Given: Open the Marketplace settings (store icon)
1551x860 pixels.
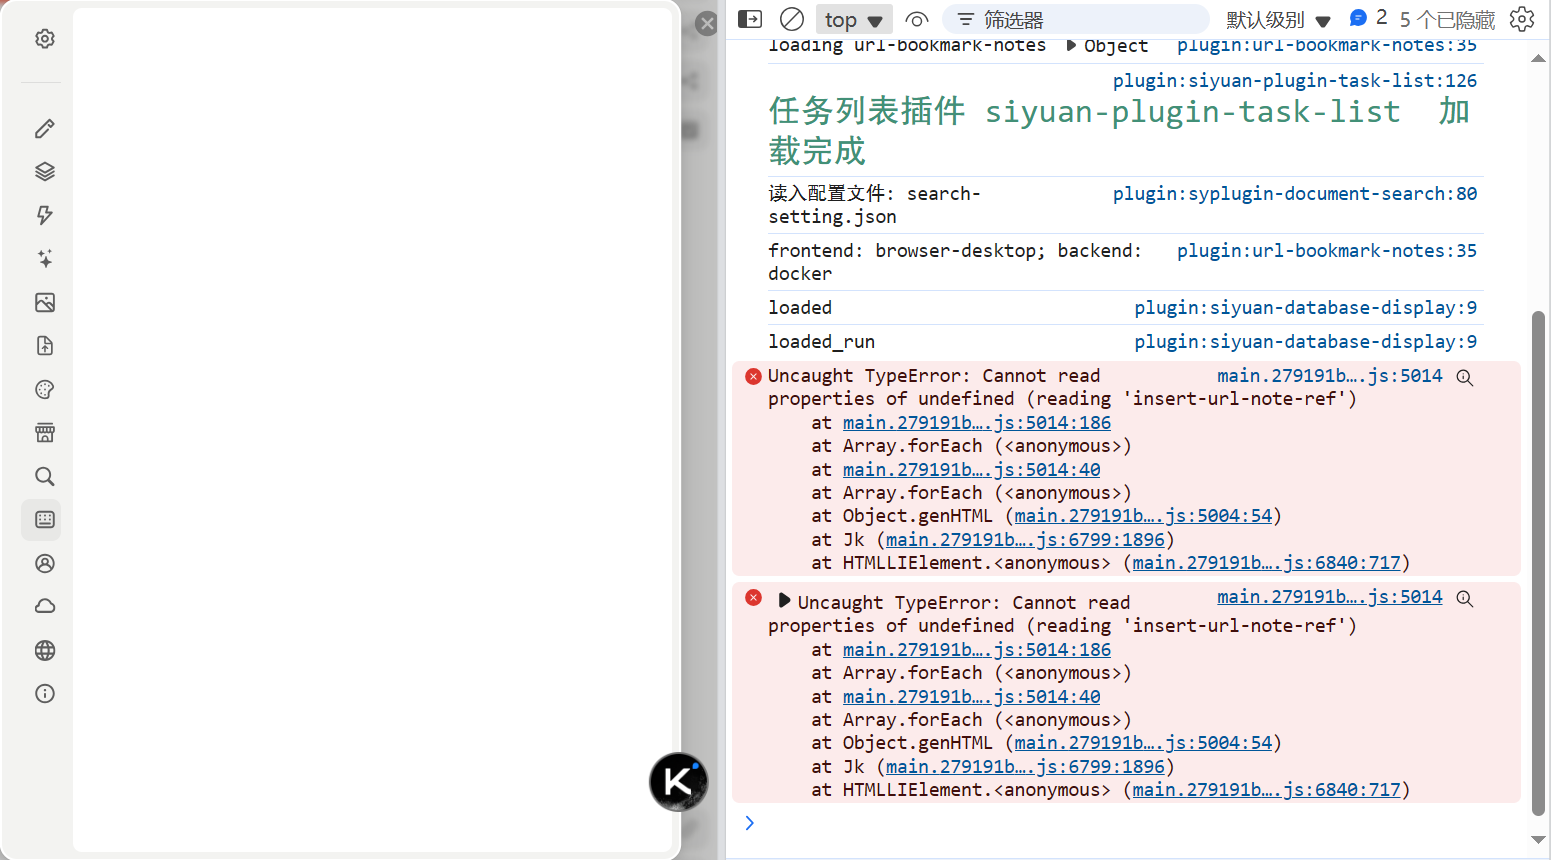Looking at the screenshot, I should [x=45, y=433].
